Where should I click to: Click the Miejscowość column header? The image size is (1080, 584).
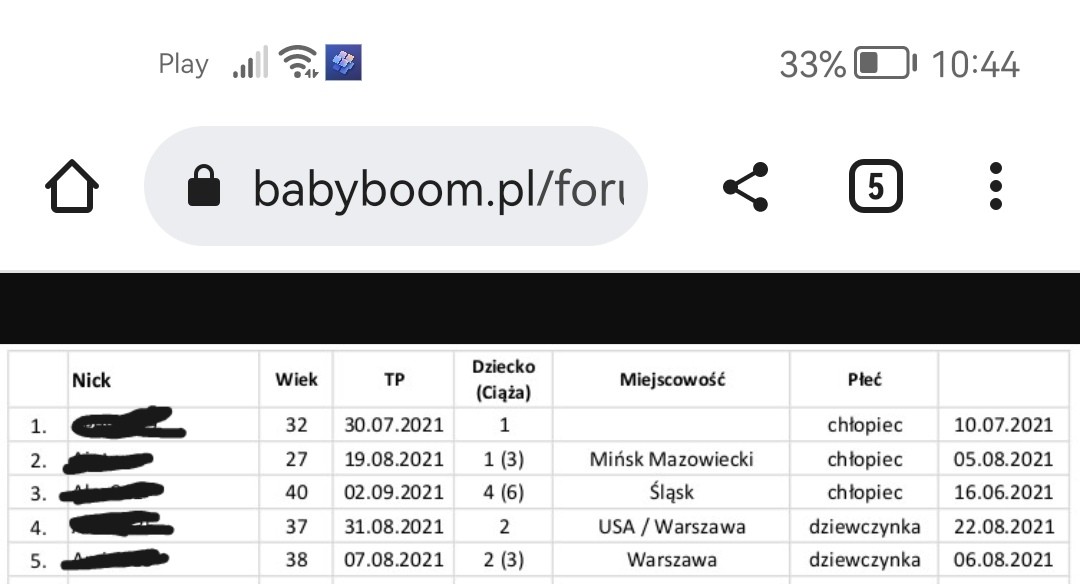(x=671, y=380)
